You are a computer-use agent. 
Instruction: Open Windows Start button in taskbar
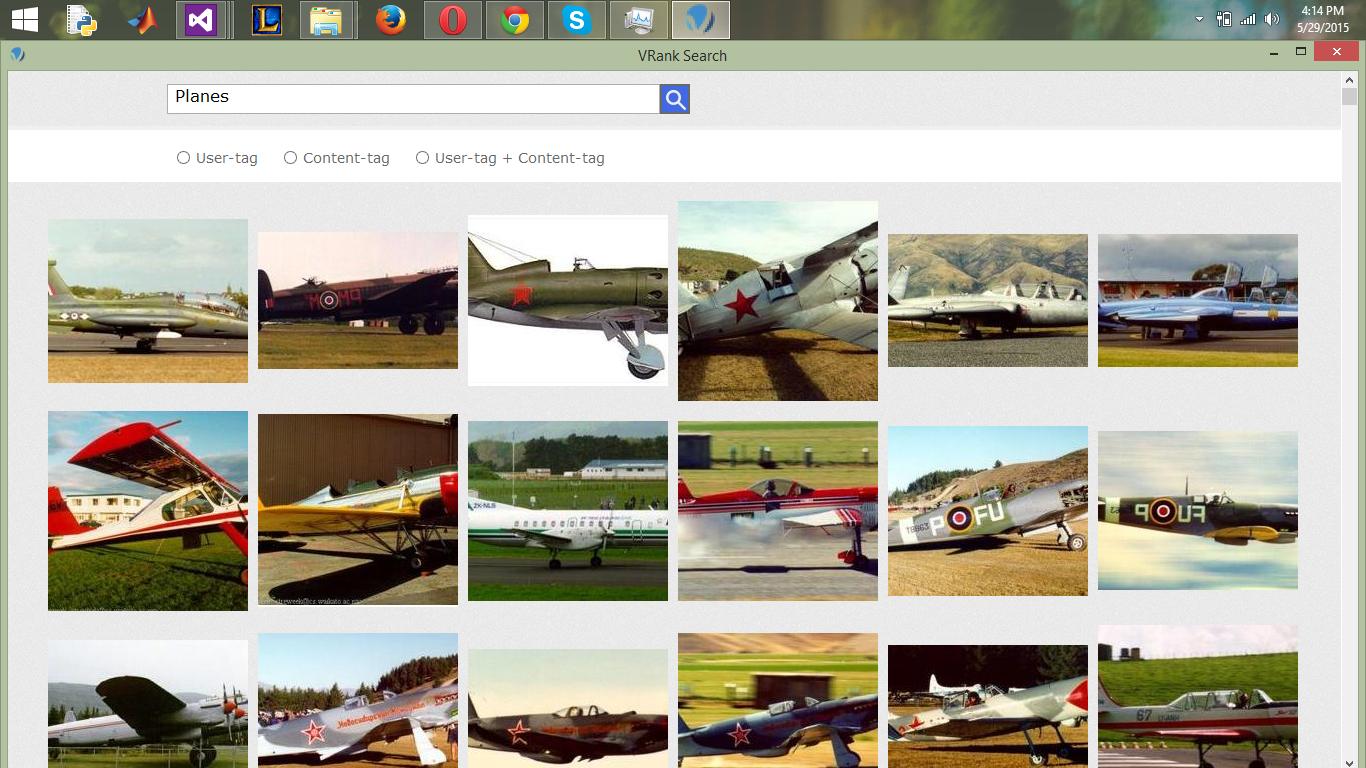coord(25,20)
